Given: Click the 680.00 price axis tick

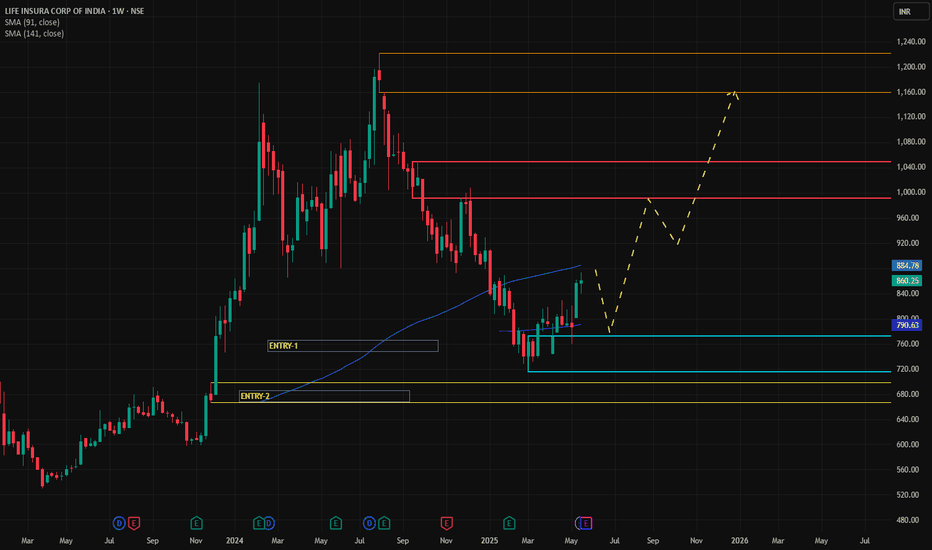Looking at the screenshot, I should 907,394.
